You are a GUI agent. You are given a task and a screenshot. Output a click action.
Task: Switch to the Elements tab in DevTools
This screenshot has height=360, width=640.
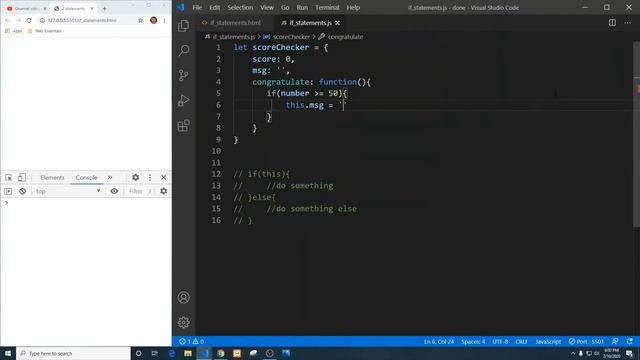tap(52, 178)
